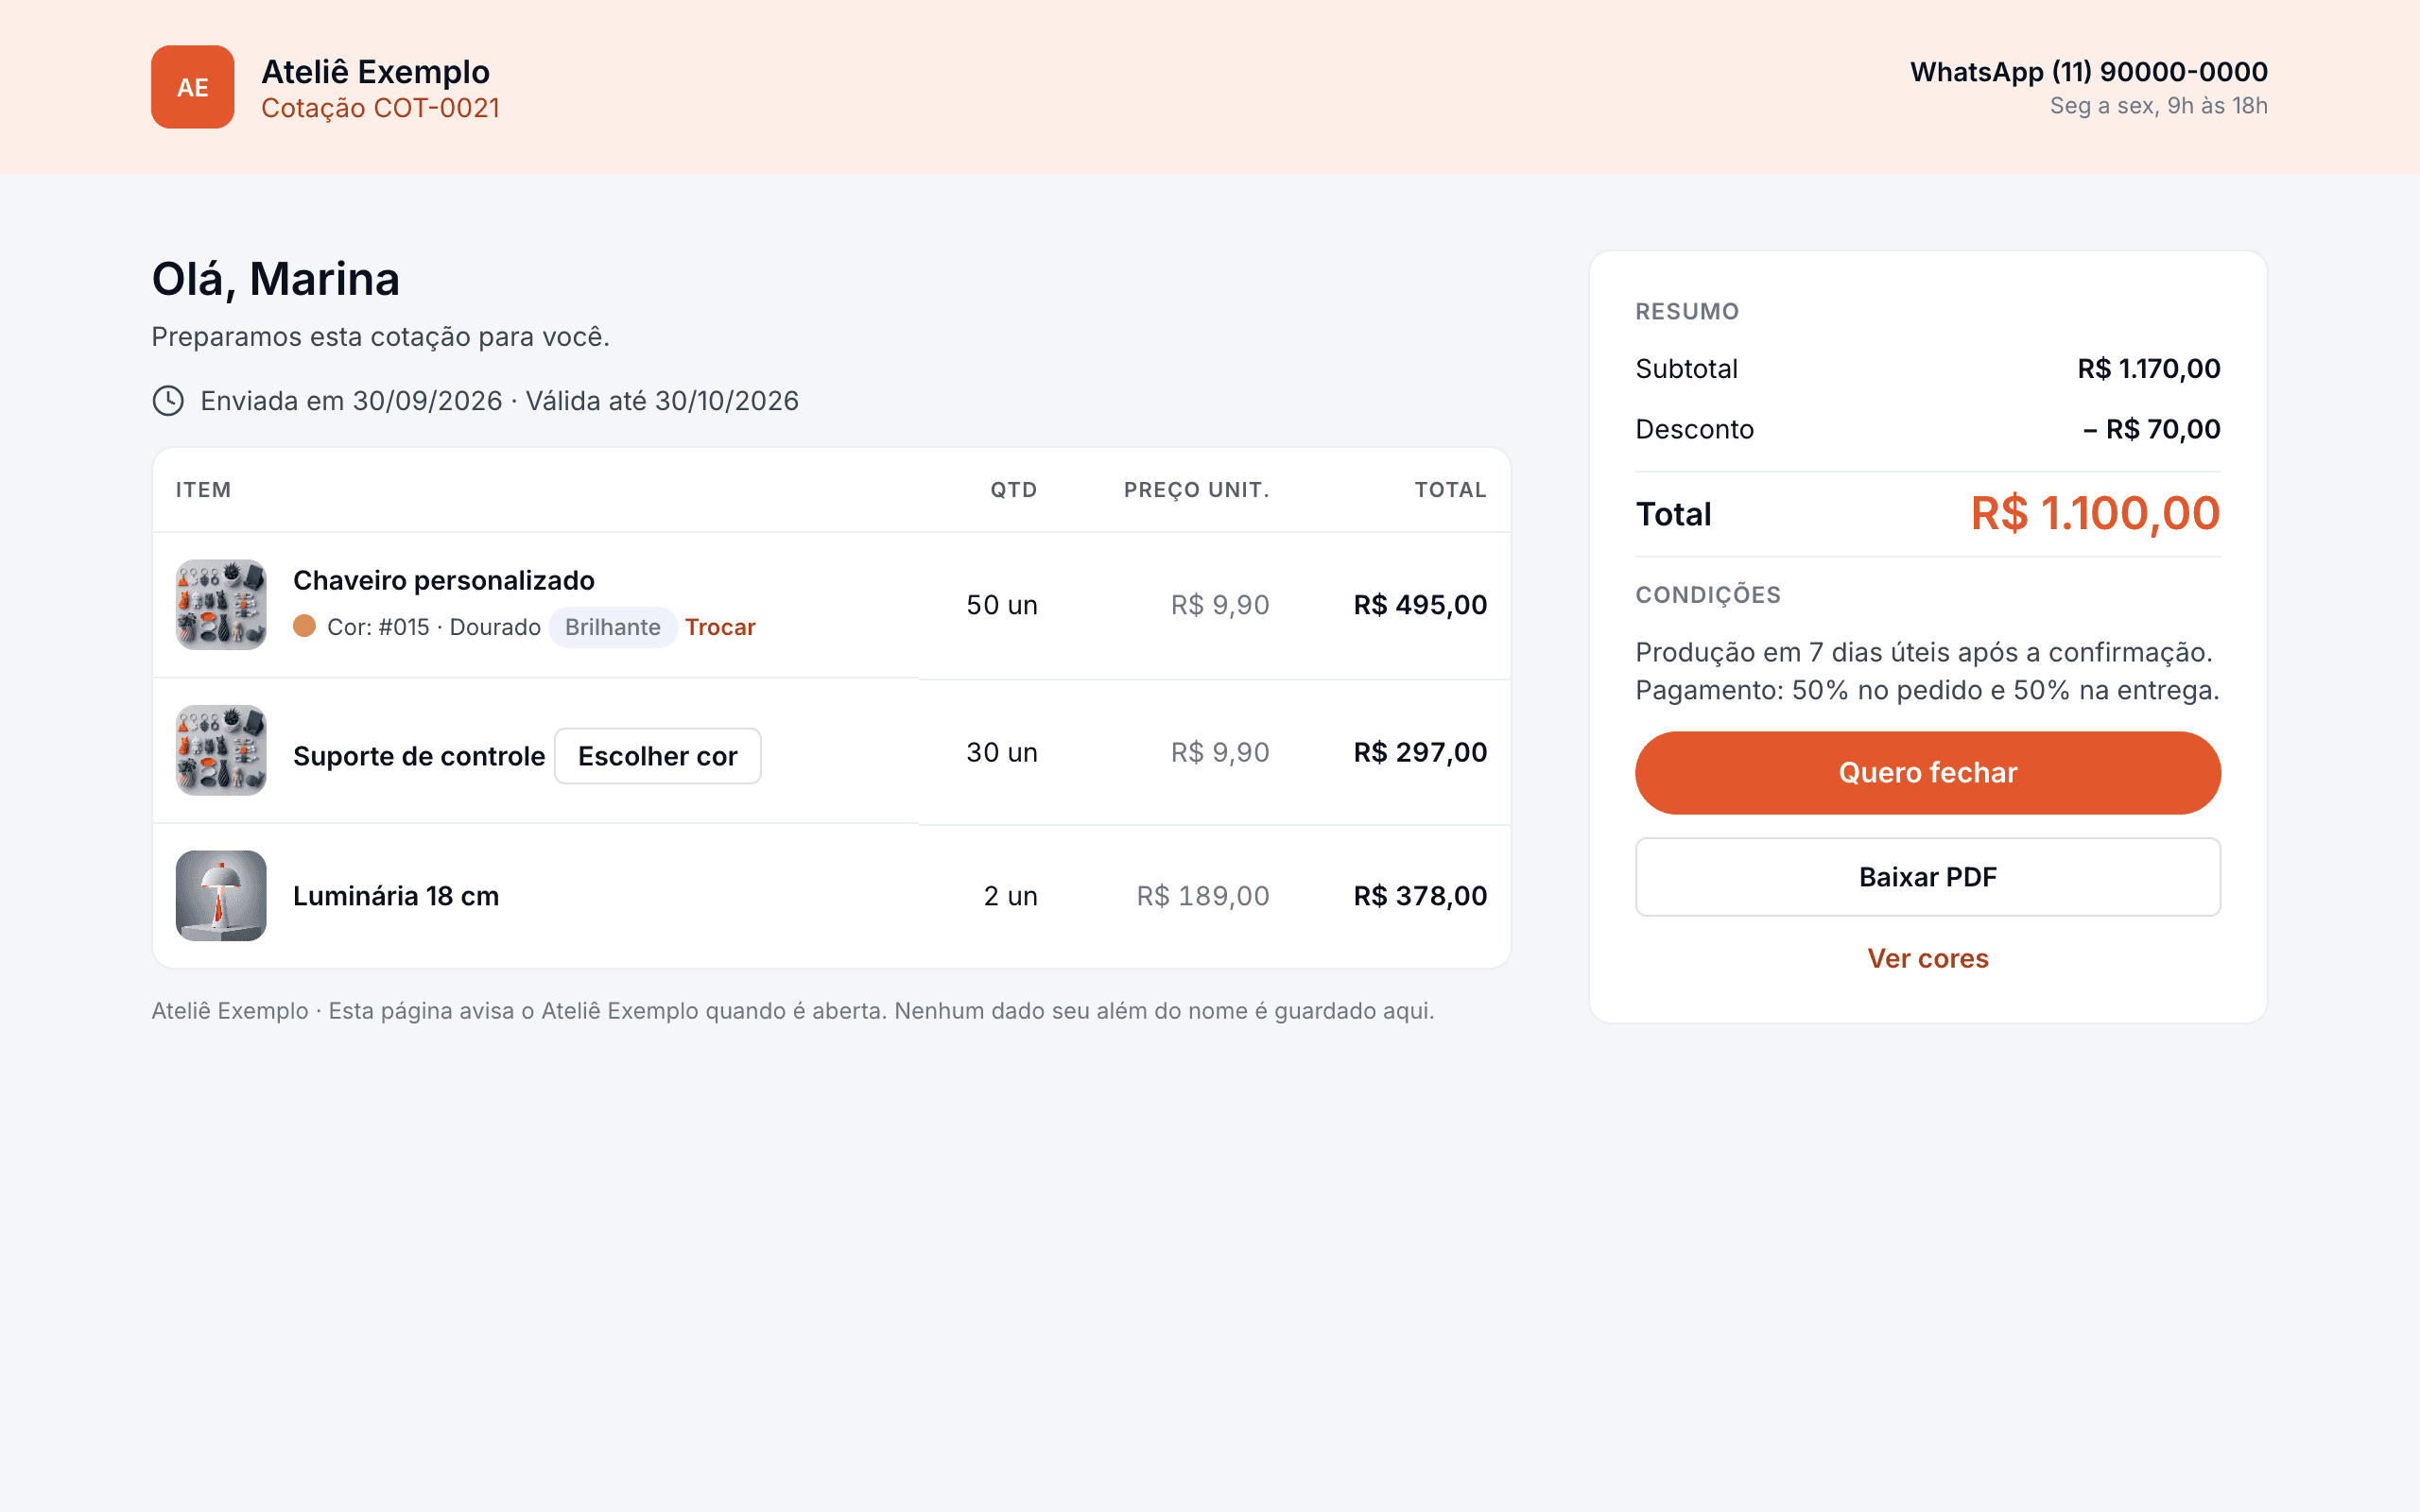Select the Luminária 18 cm item name
This screenshot has width=2420, height=1512.
[396, 896]
